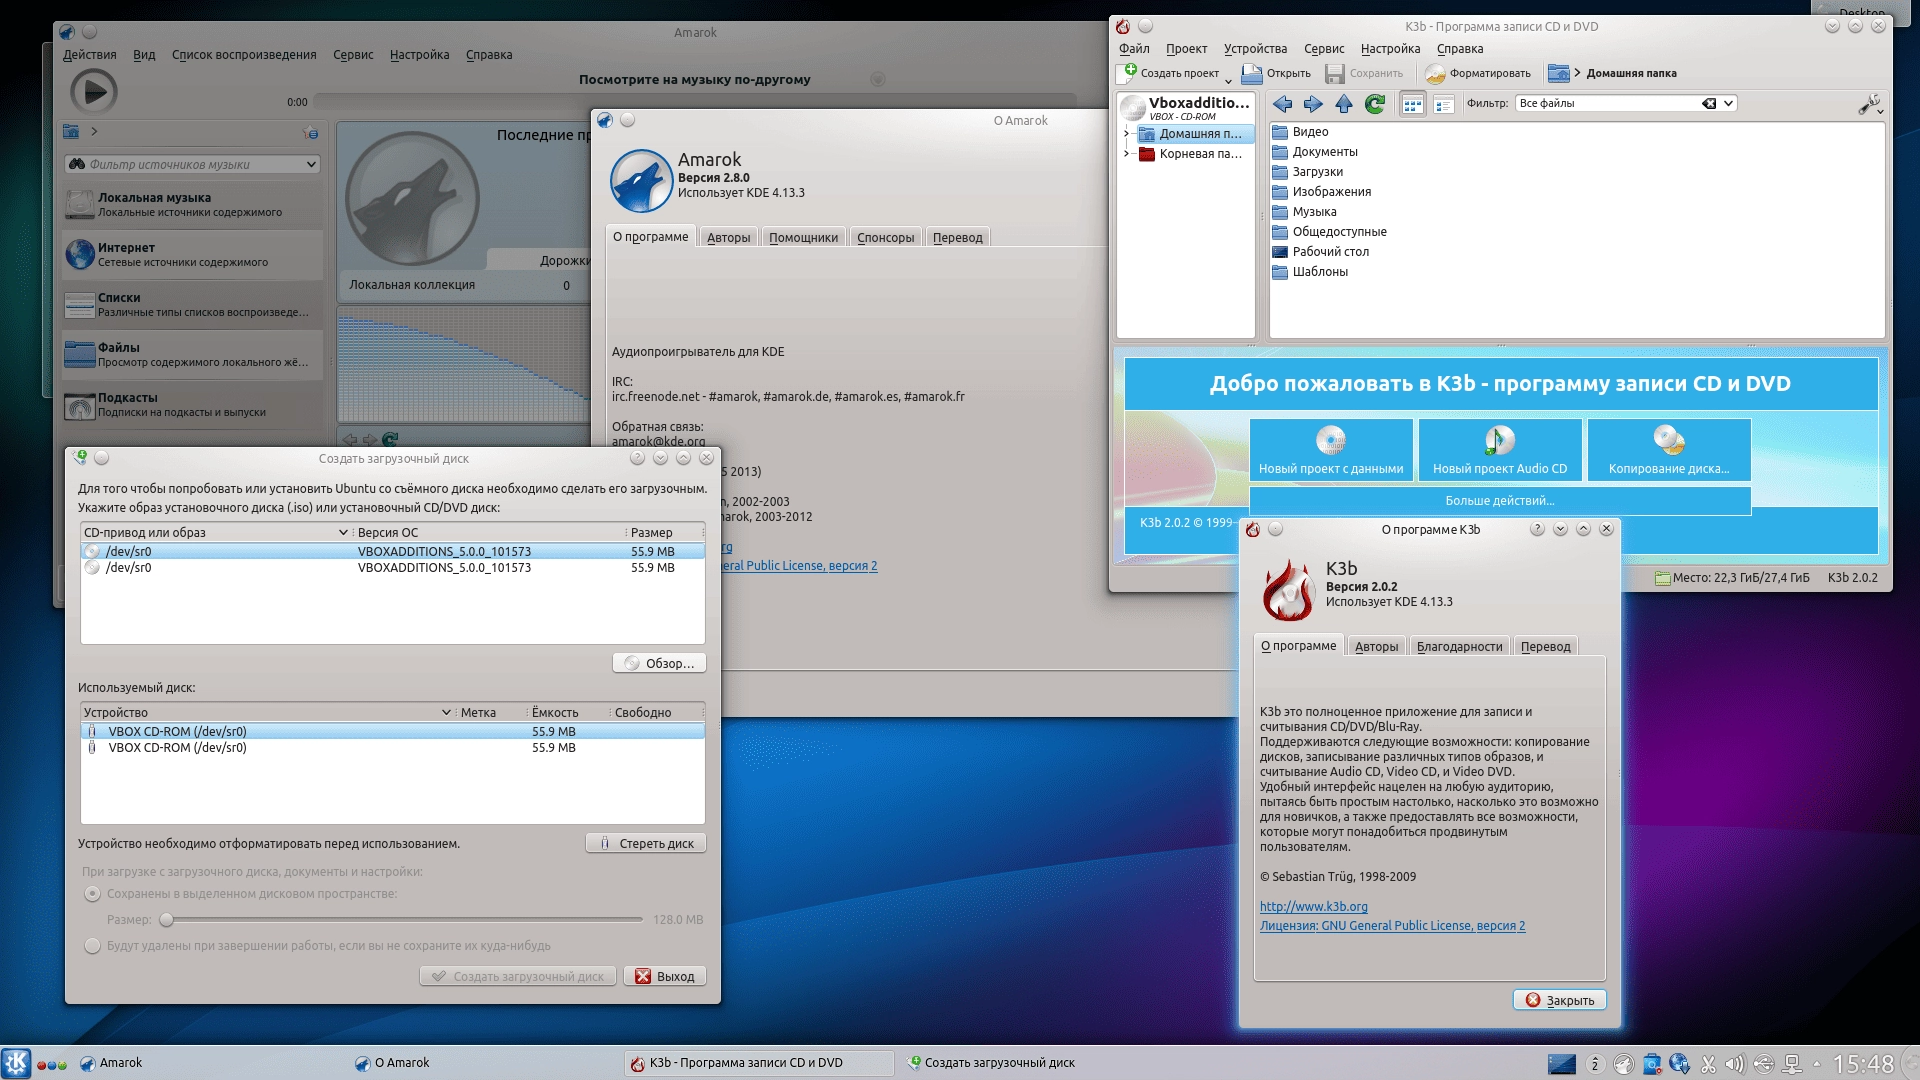Screen dimensions: 1920x1080
Task: Open the Файл menu in K3b
Action: [1134, 49]
